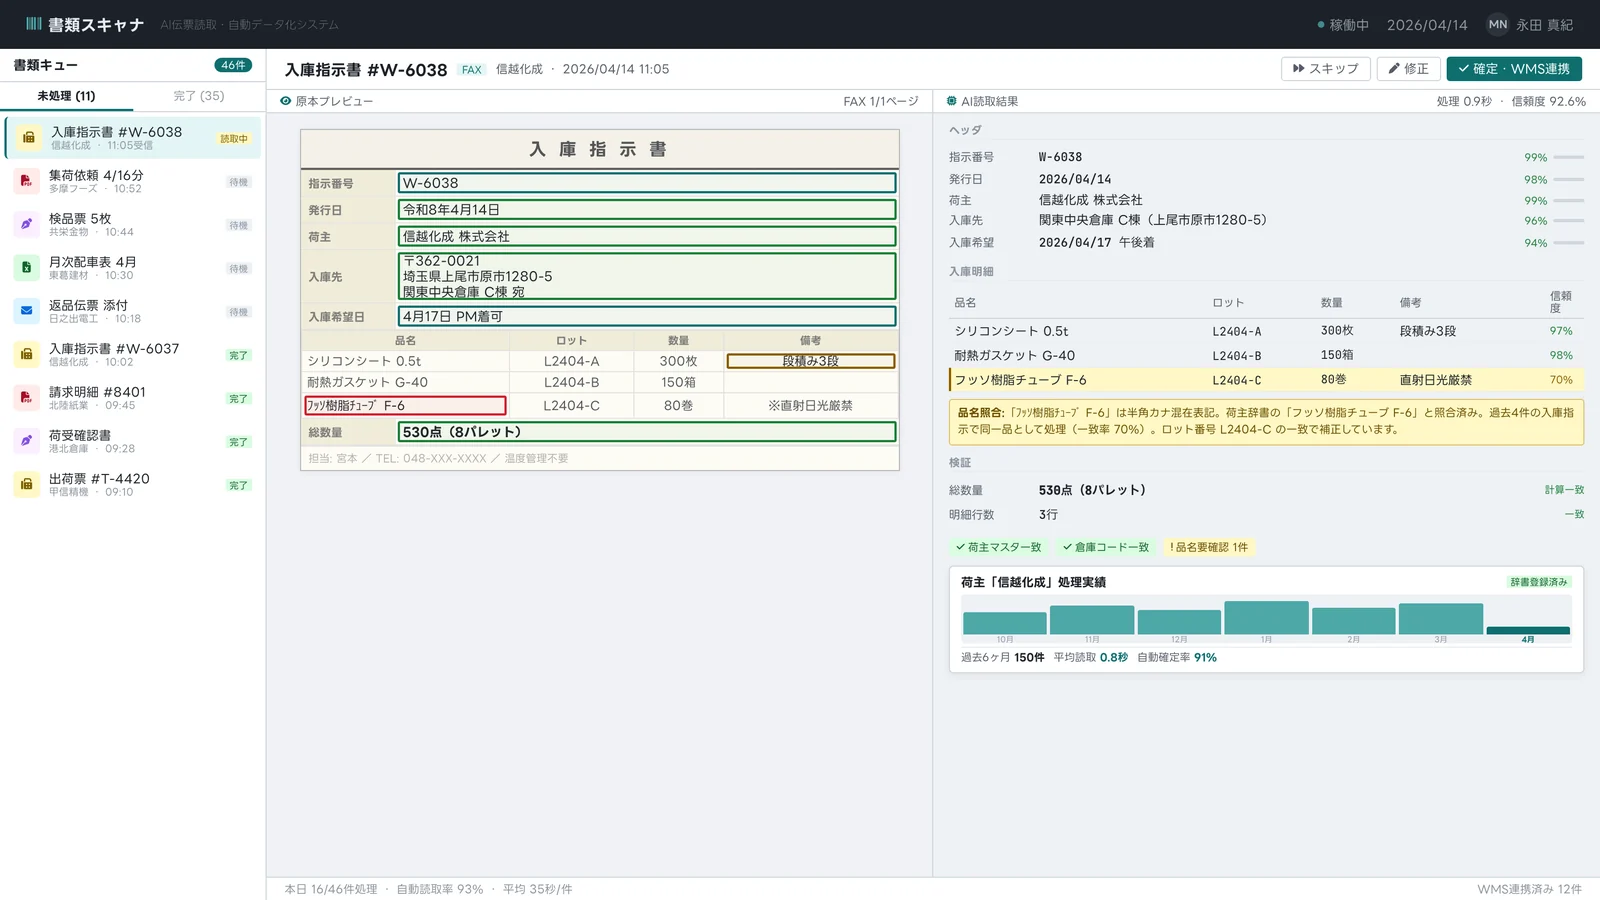The height and width of the screenshot is (900, 1600).
Task: Click the WMS連携済み 12件 status text
Action: (x=1529, y=889)
